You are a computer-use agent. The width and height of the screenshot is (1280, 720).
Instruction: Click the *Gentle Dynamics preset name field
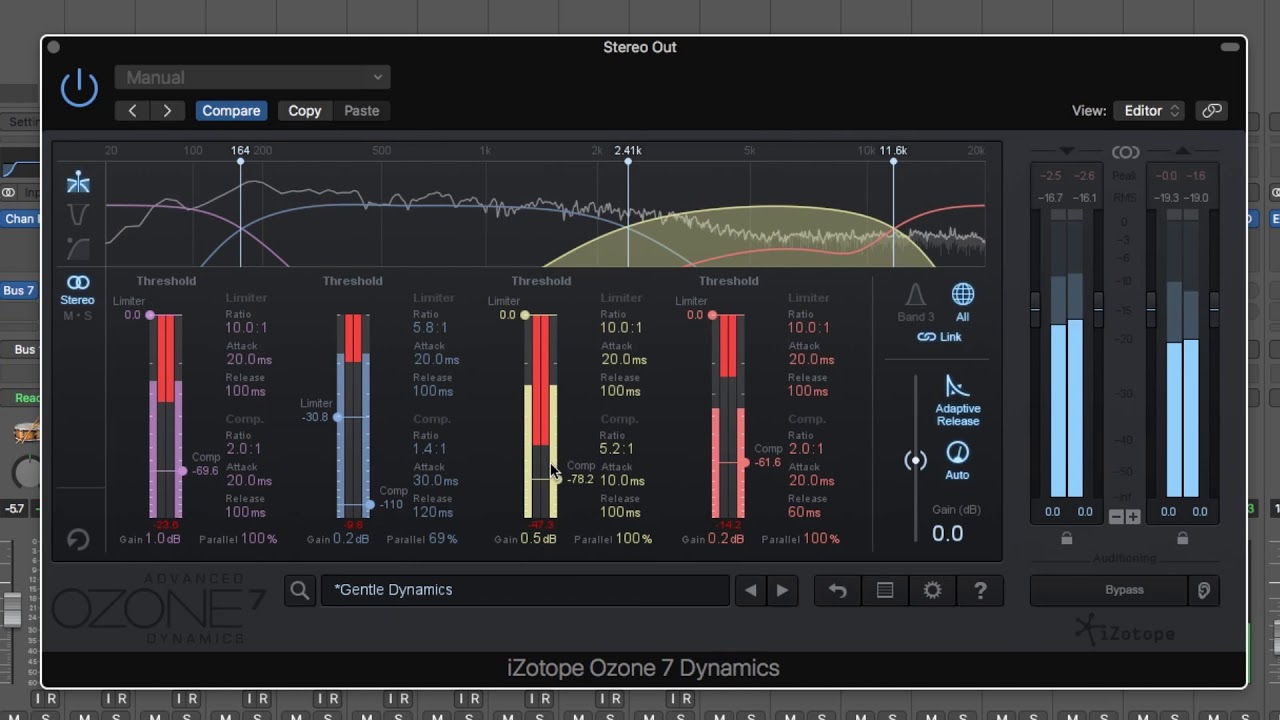(x=525, y=590)
